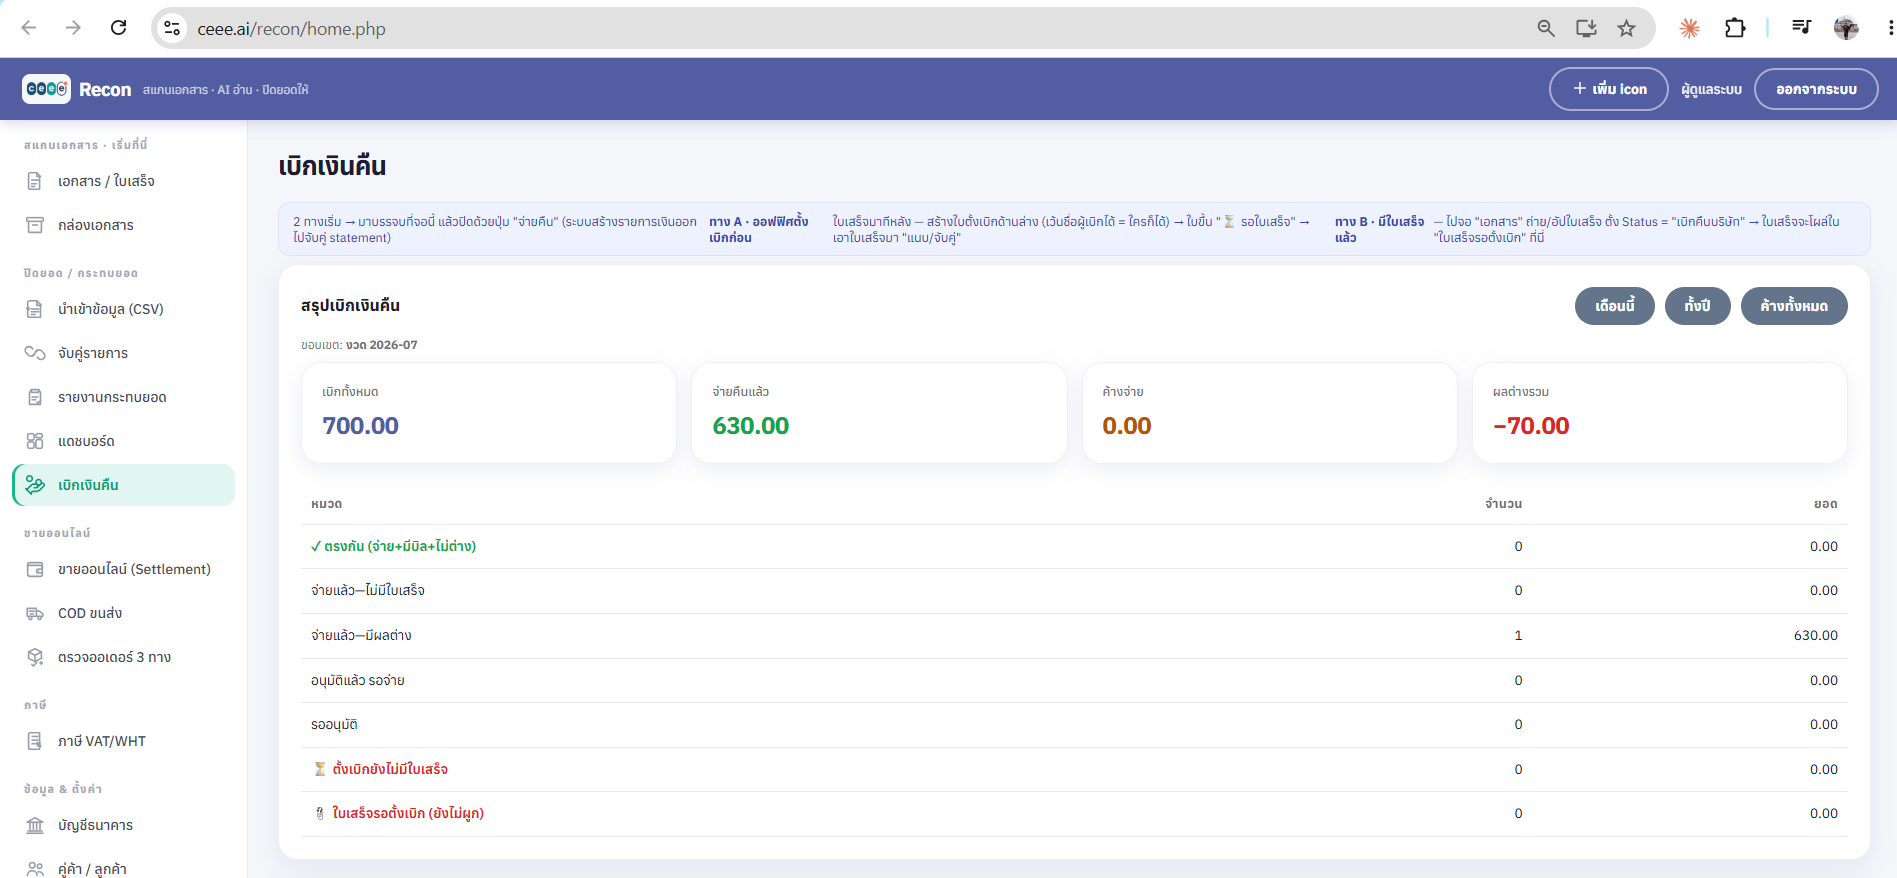
Task: Select the นำเข้าข้อมูล (CSV) file icon
Action: point(35,309)
